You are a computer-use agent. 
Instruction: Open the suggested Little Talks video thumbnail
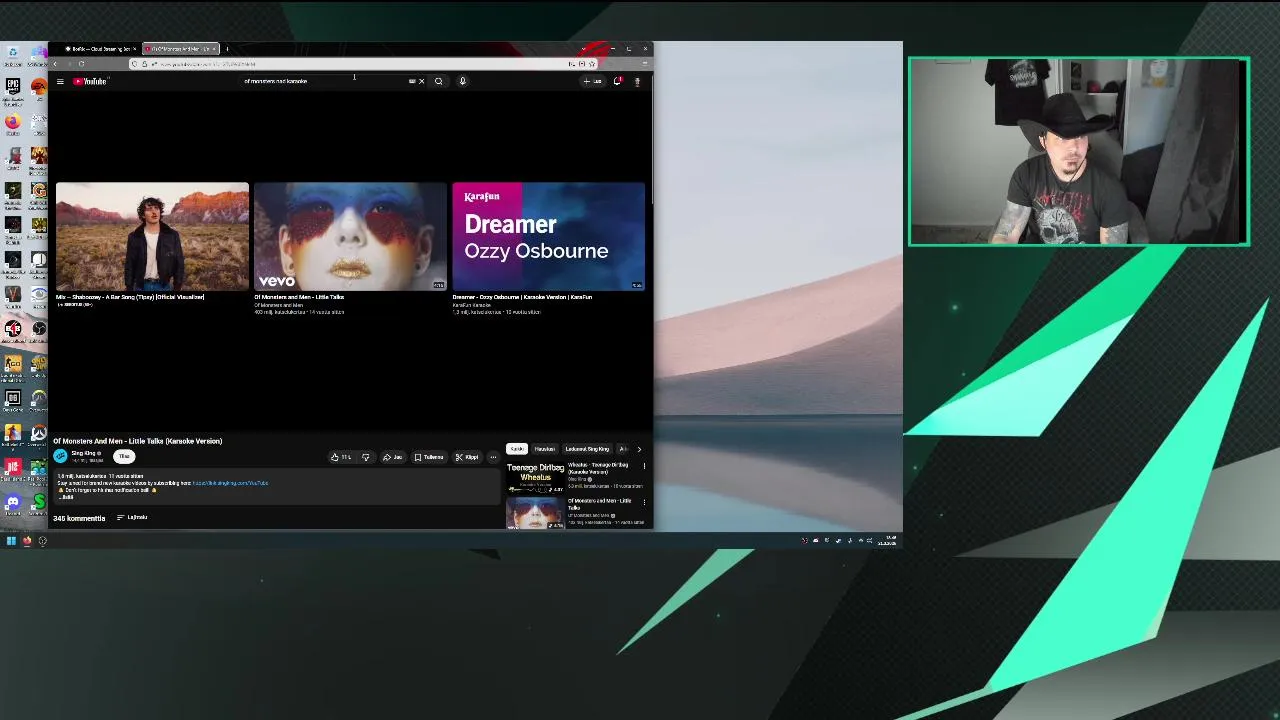535,513
